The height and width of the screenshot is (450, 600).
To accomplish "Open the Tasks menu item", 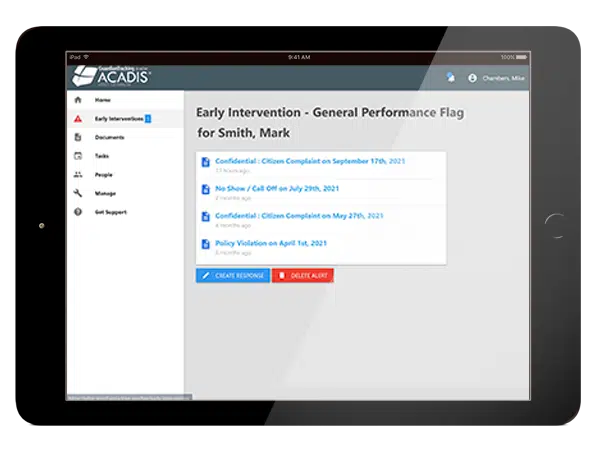I will pyautogui.click(x=104, y=156).
